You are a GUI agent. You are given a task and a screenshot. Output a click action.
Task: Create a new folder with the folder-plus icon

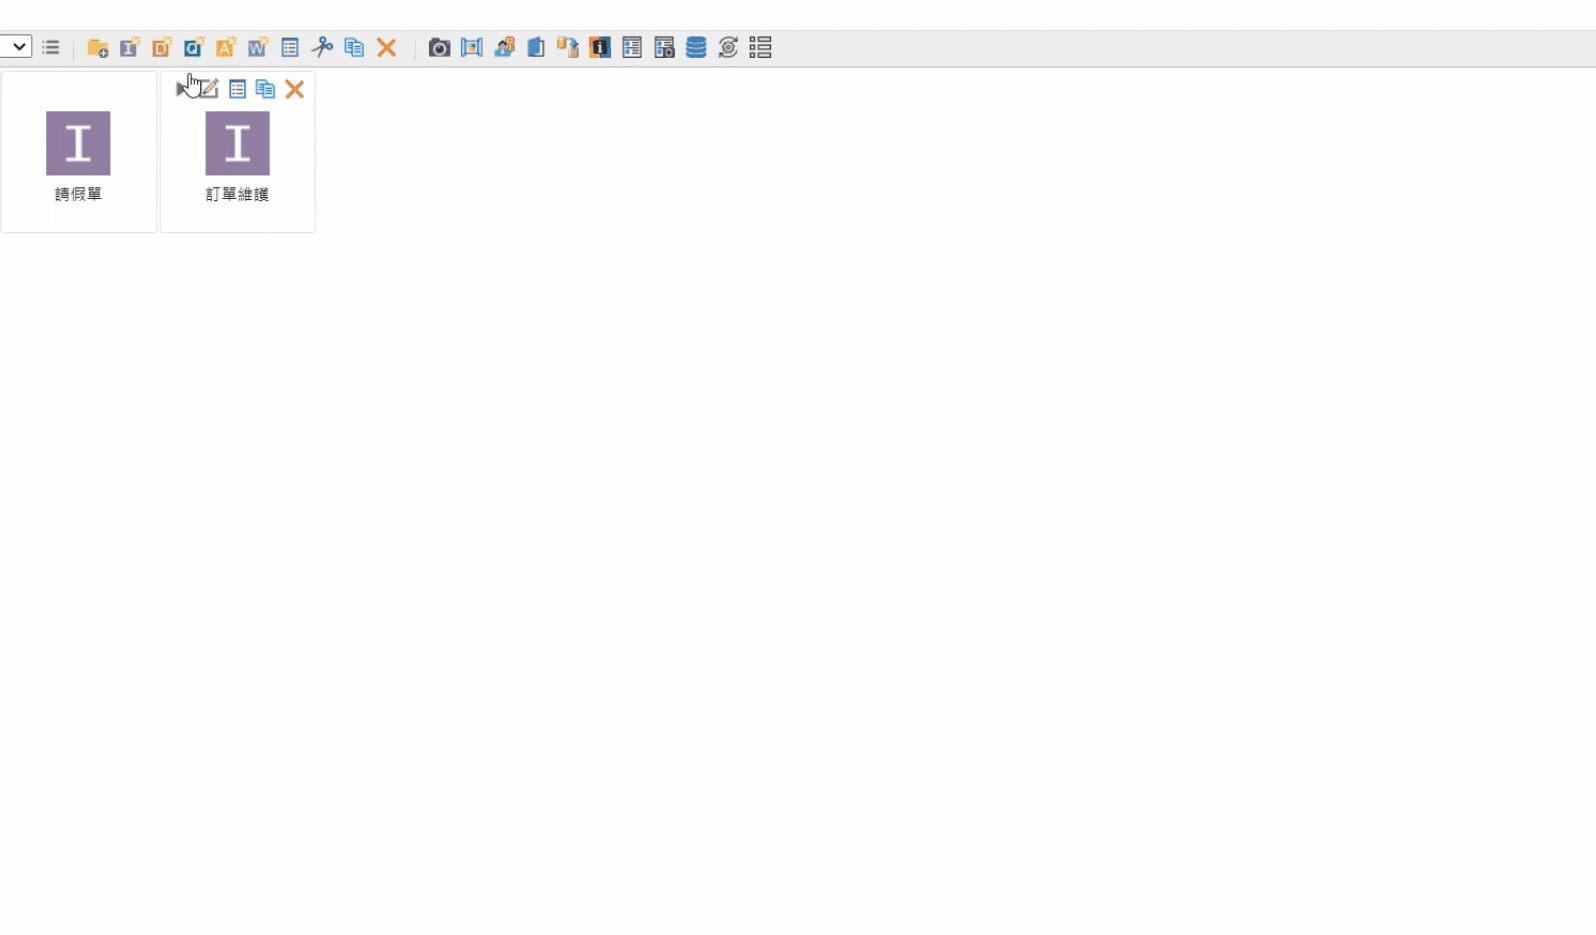click(97, 47)
